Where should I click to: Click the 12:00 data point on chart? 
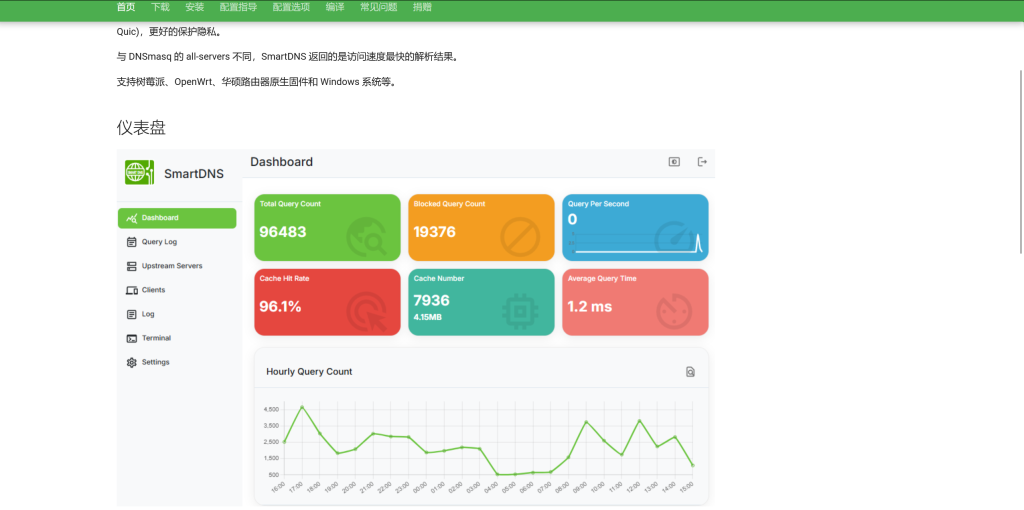639,421
